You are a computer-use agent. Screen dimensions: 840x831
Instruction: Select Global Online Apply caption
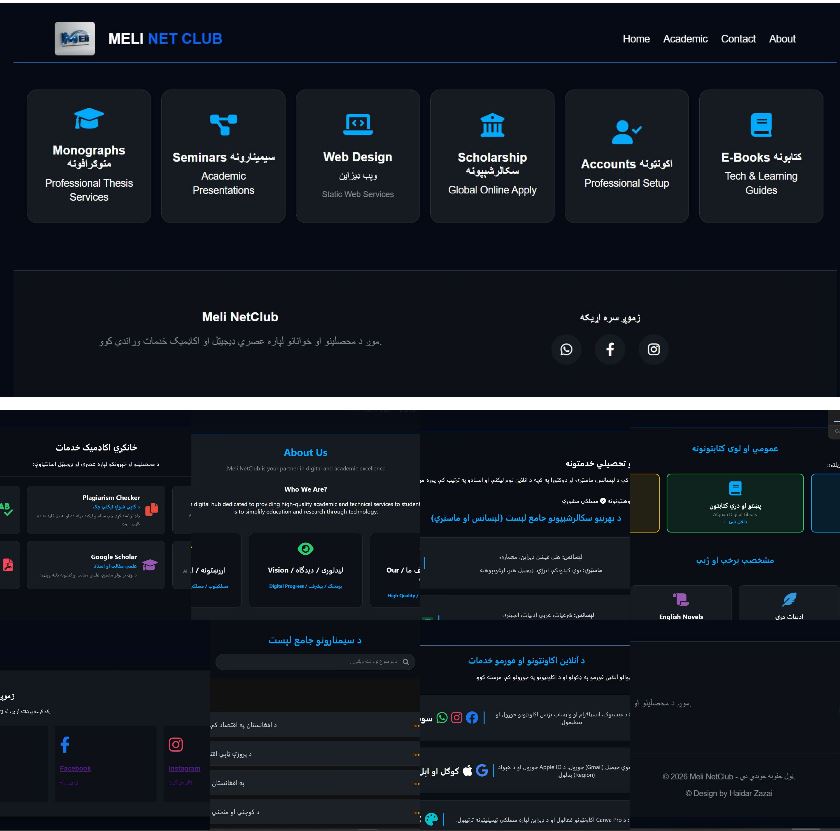(x=492, y=190)
